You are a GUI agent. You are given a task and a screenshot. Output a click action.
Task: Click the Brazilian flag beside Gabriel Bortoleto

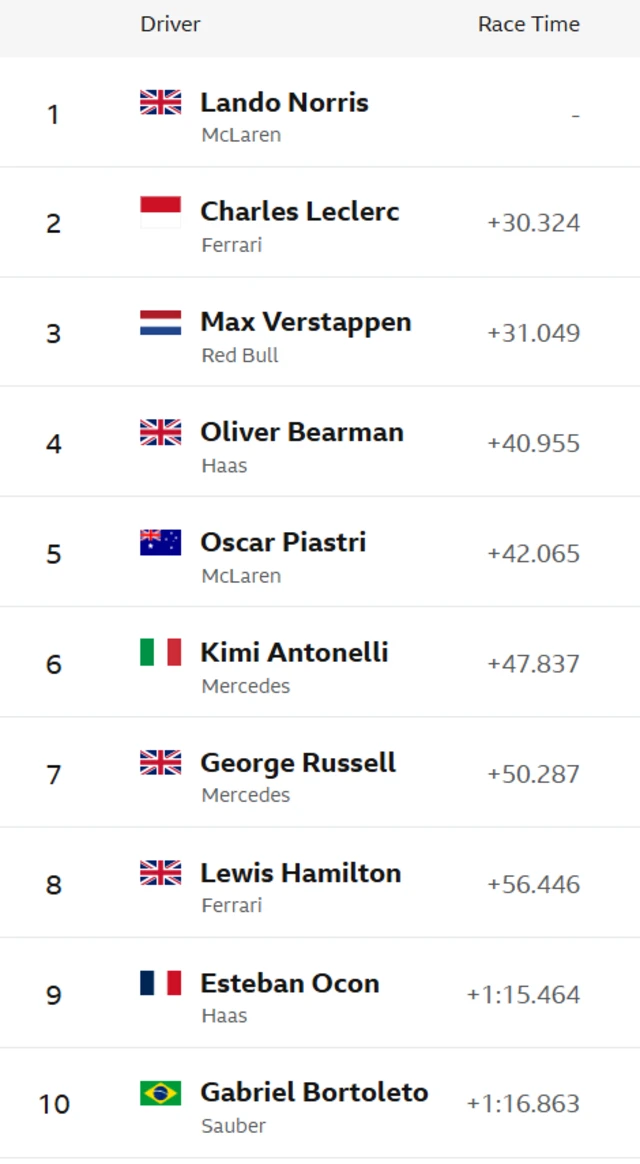(160, 1093)
